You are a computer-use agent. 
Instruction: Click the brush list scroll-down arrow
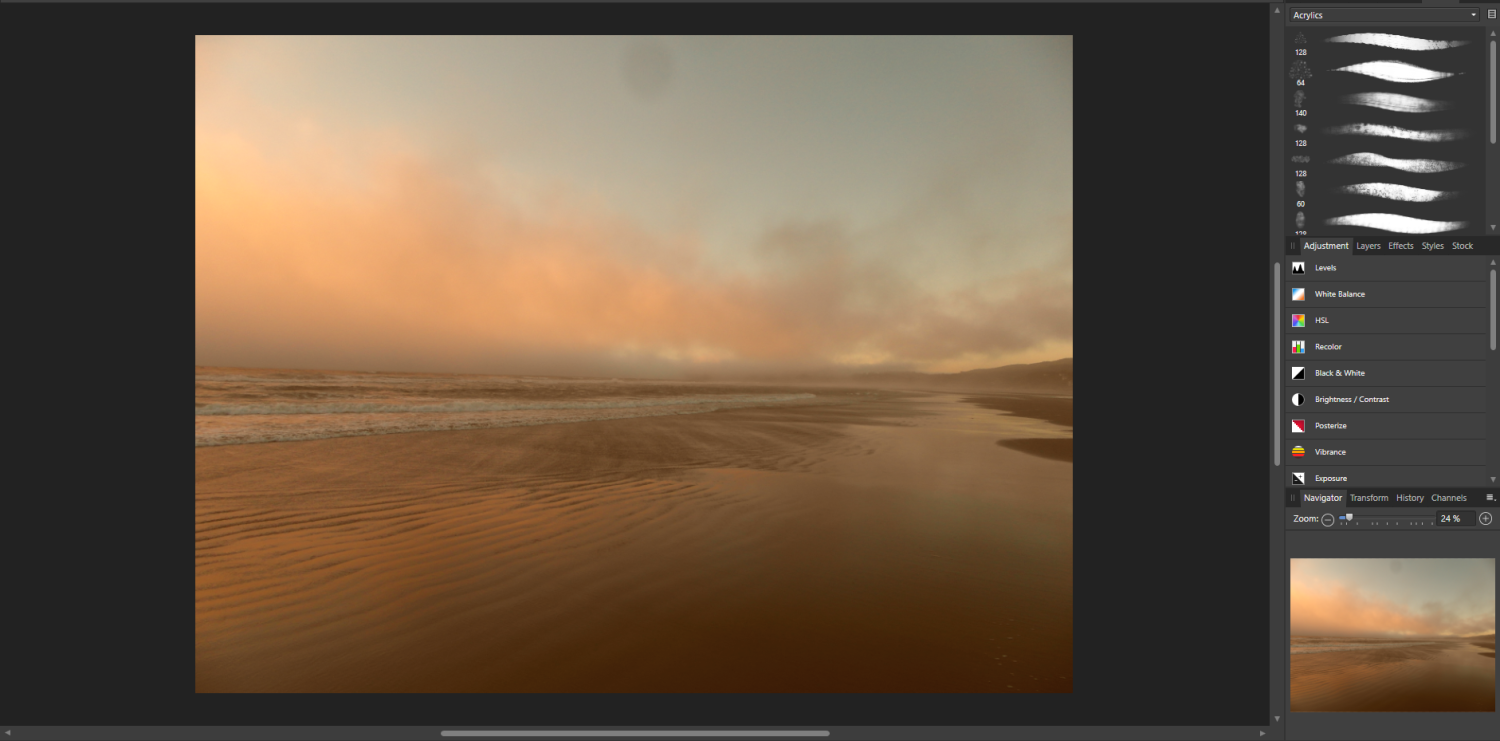point(1493,228)
